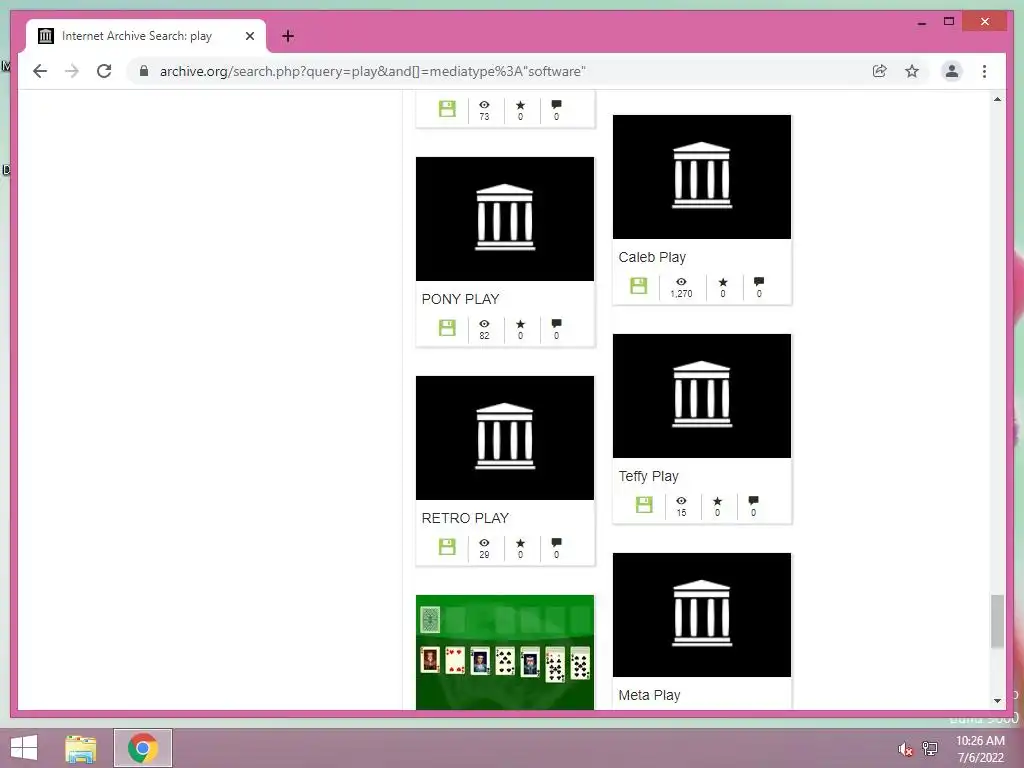The width and height of the screenshot is (1024, 768).
Task: Open the Meta Play thumbnail
Action: [701, 615]
